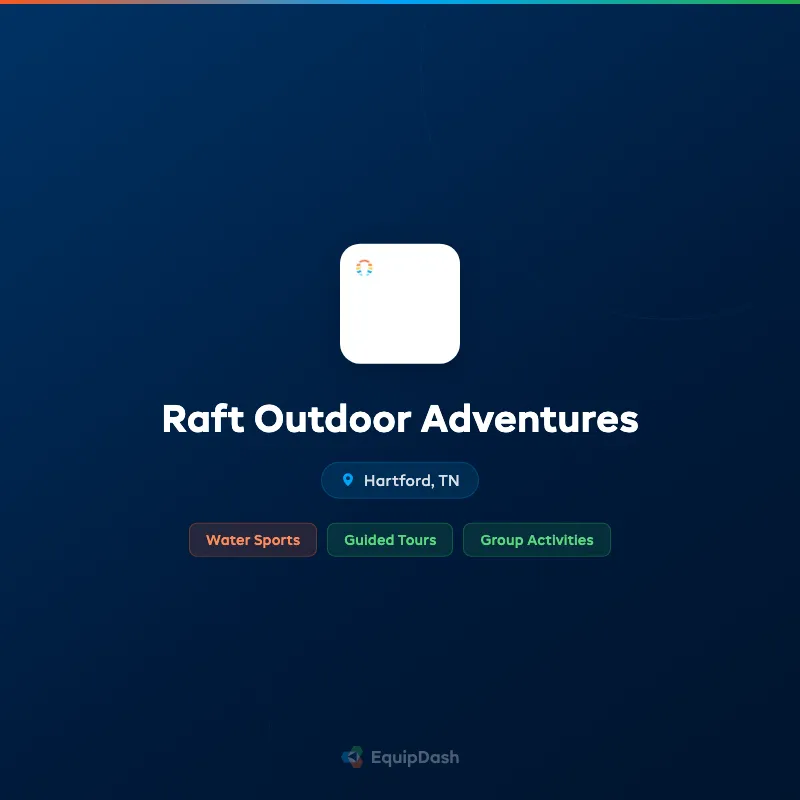Screen dimensions: 800x800
Task: Select the location pin icon beside Hartford, TN
Action: [x=347, y=480]
